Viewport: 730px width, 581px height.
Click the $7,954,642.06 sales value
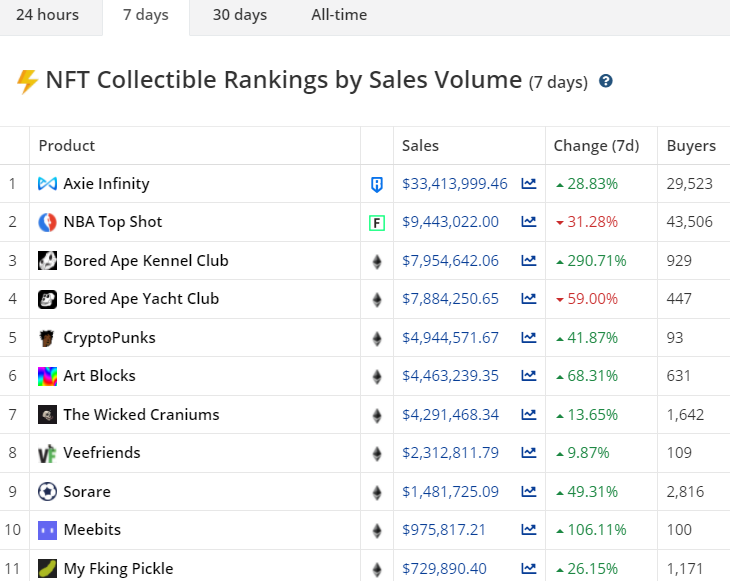pos(450,261)
